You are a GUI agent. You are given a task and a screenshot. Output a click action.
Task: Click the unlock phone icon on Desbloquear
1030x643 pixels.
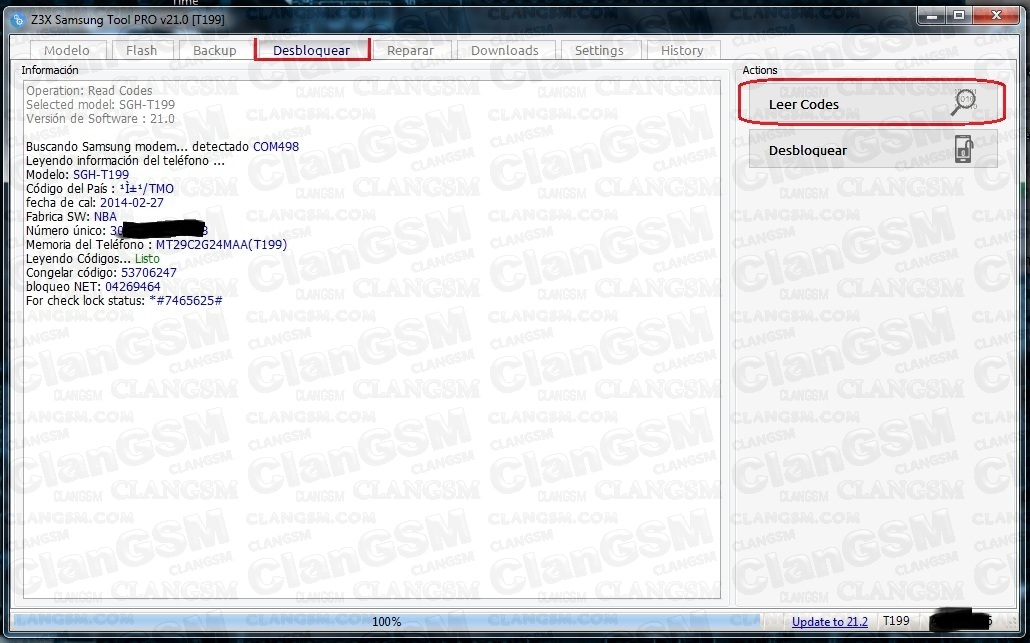tap(964, 149)
